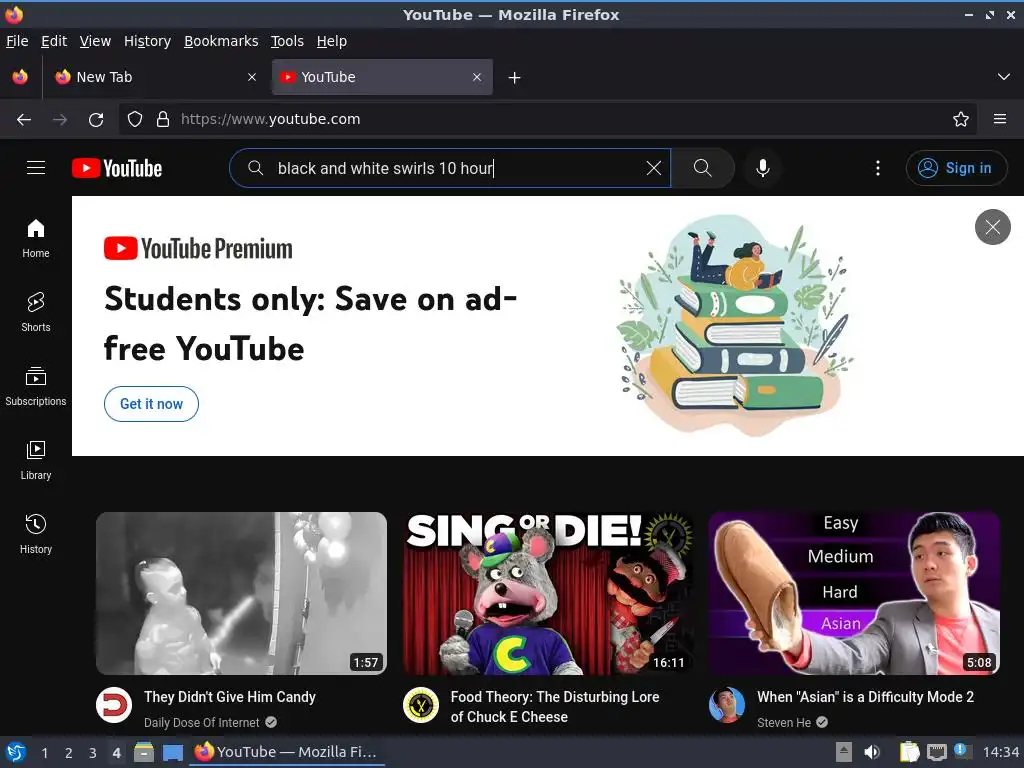Click Get it now button
Screen dimensions: 1024x768
pos(152,404)
